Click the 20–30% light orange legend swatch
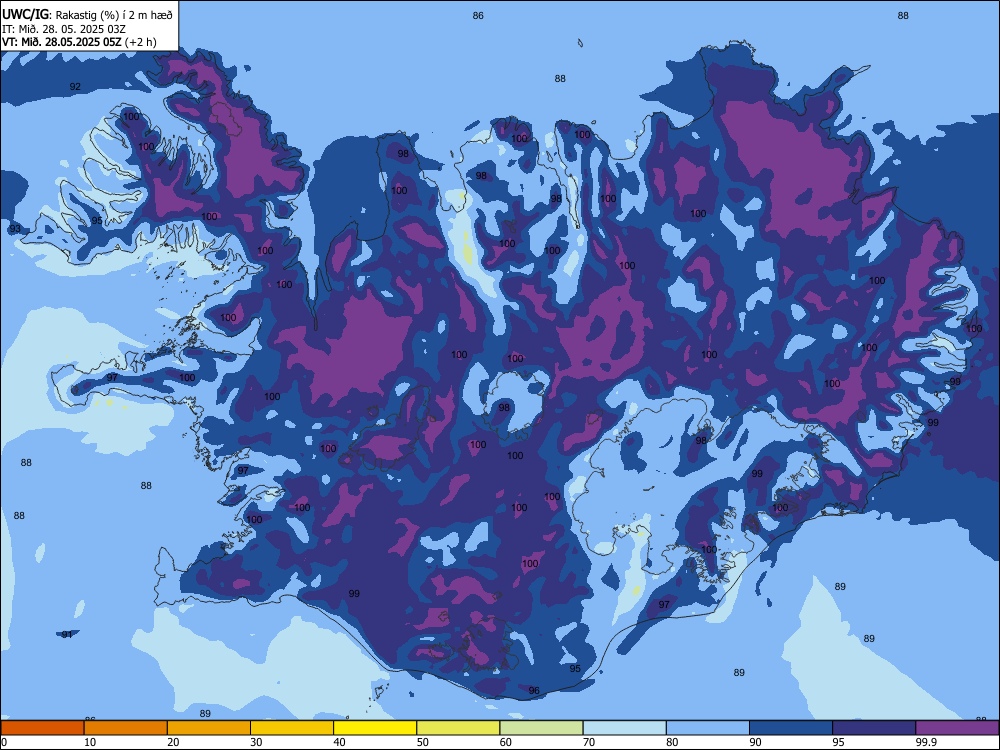The height and width of the screenshot is (750, 1000). pos(209,728)
